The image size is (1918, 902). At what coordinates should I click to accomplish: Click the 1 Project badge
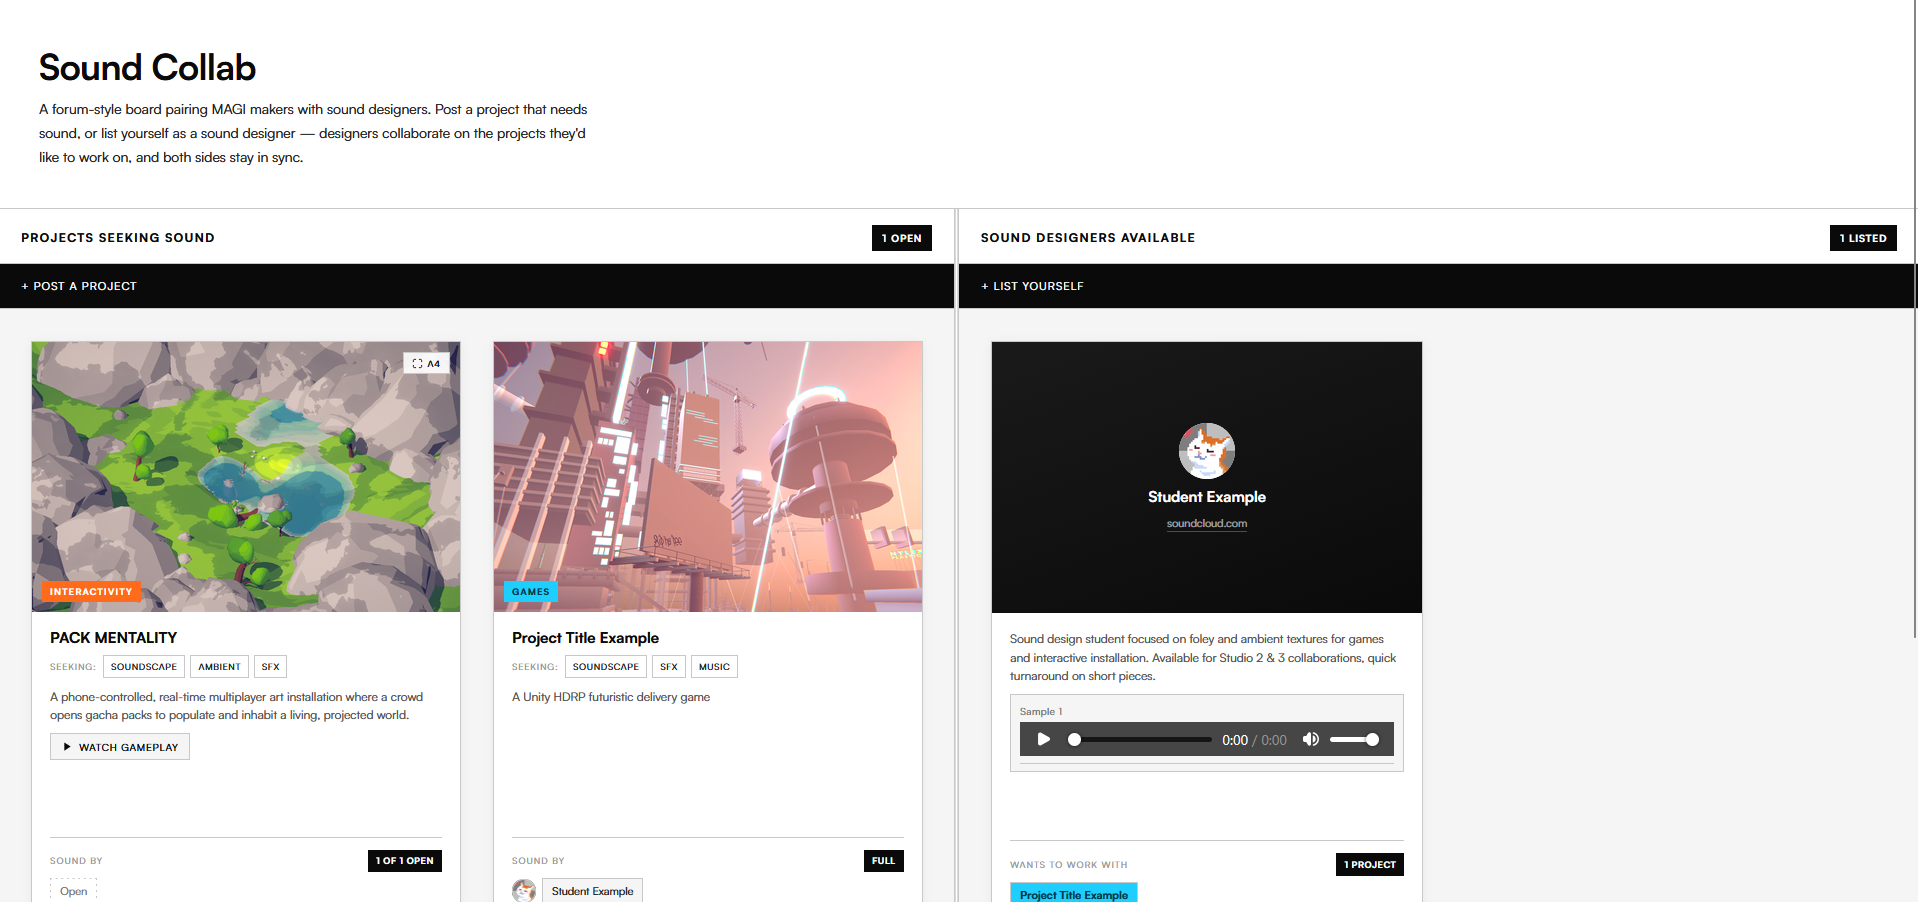(1370, 865)
